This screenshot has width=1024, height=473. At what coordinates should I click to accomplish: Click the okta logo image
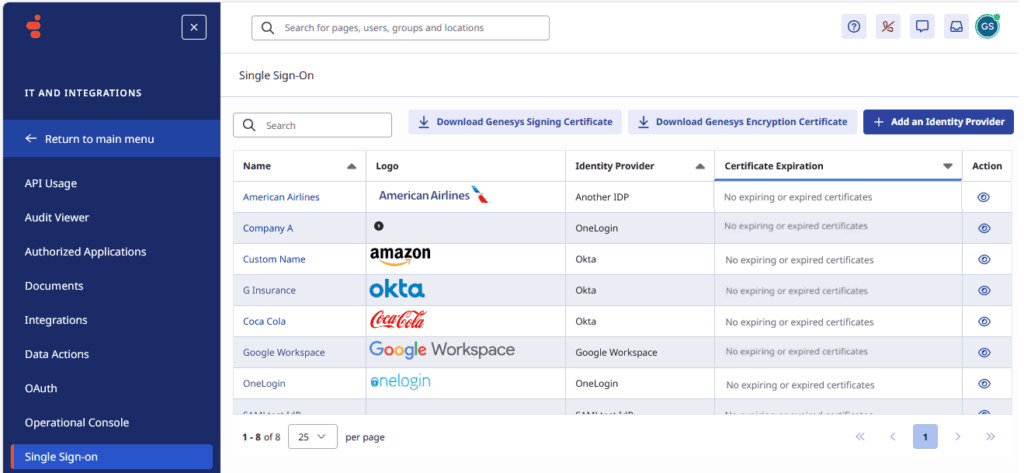tap(397, 289)
